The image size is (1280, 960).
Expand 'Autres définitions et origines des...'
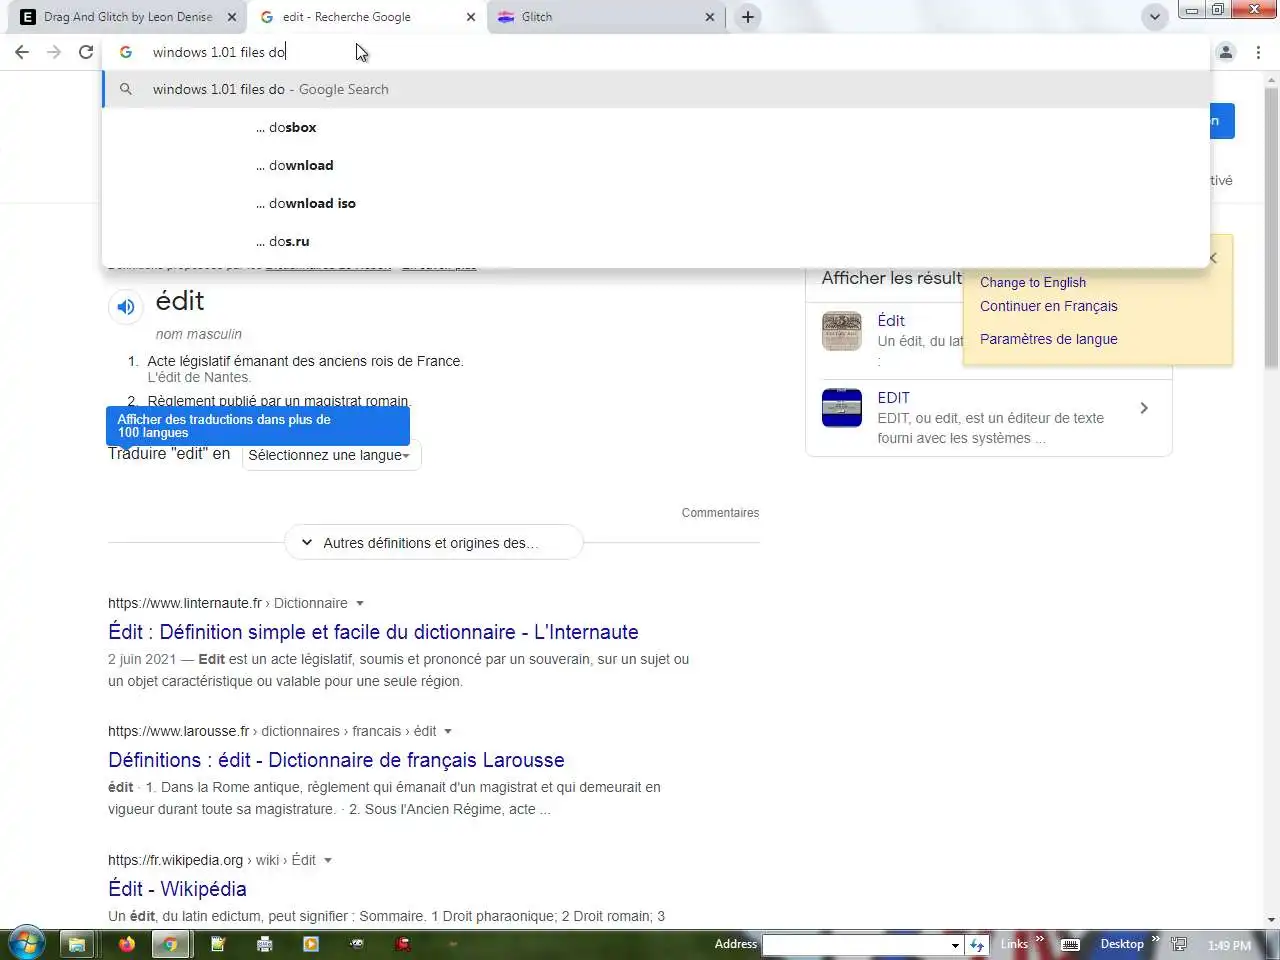pyautogui.click(x=434, y=542)
